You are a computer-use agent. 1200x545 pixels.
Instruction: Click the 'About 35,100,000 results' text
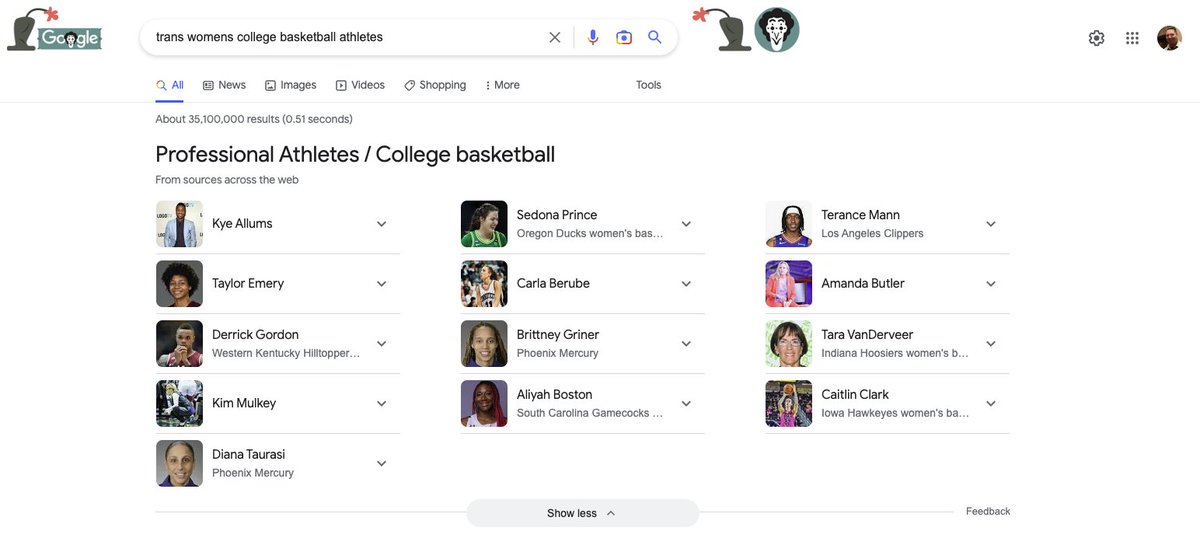coord(254,119)
